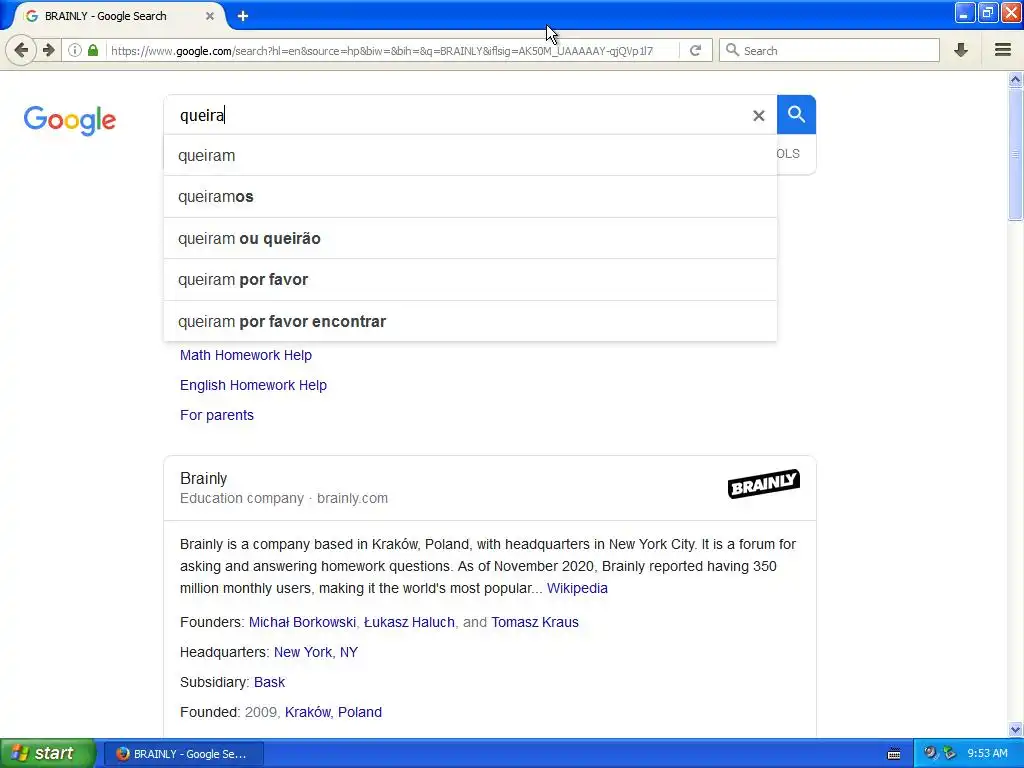This screenshot has height=768, width=1024.
Task: Open the Windows start button
Action: pyautogui.click(x=47, y=753)
